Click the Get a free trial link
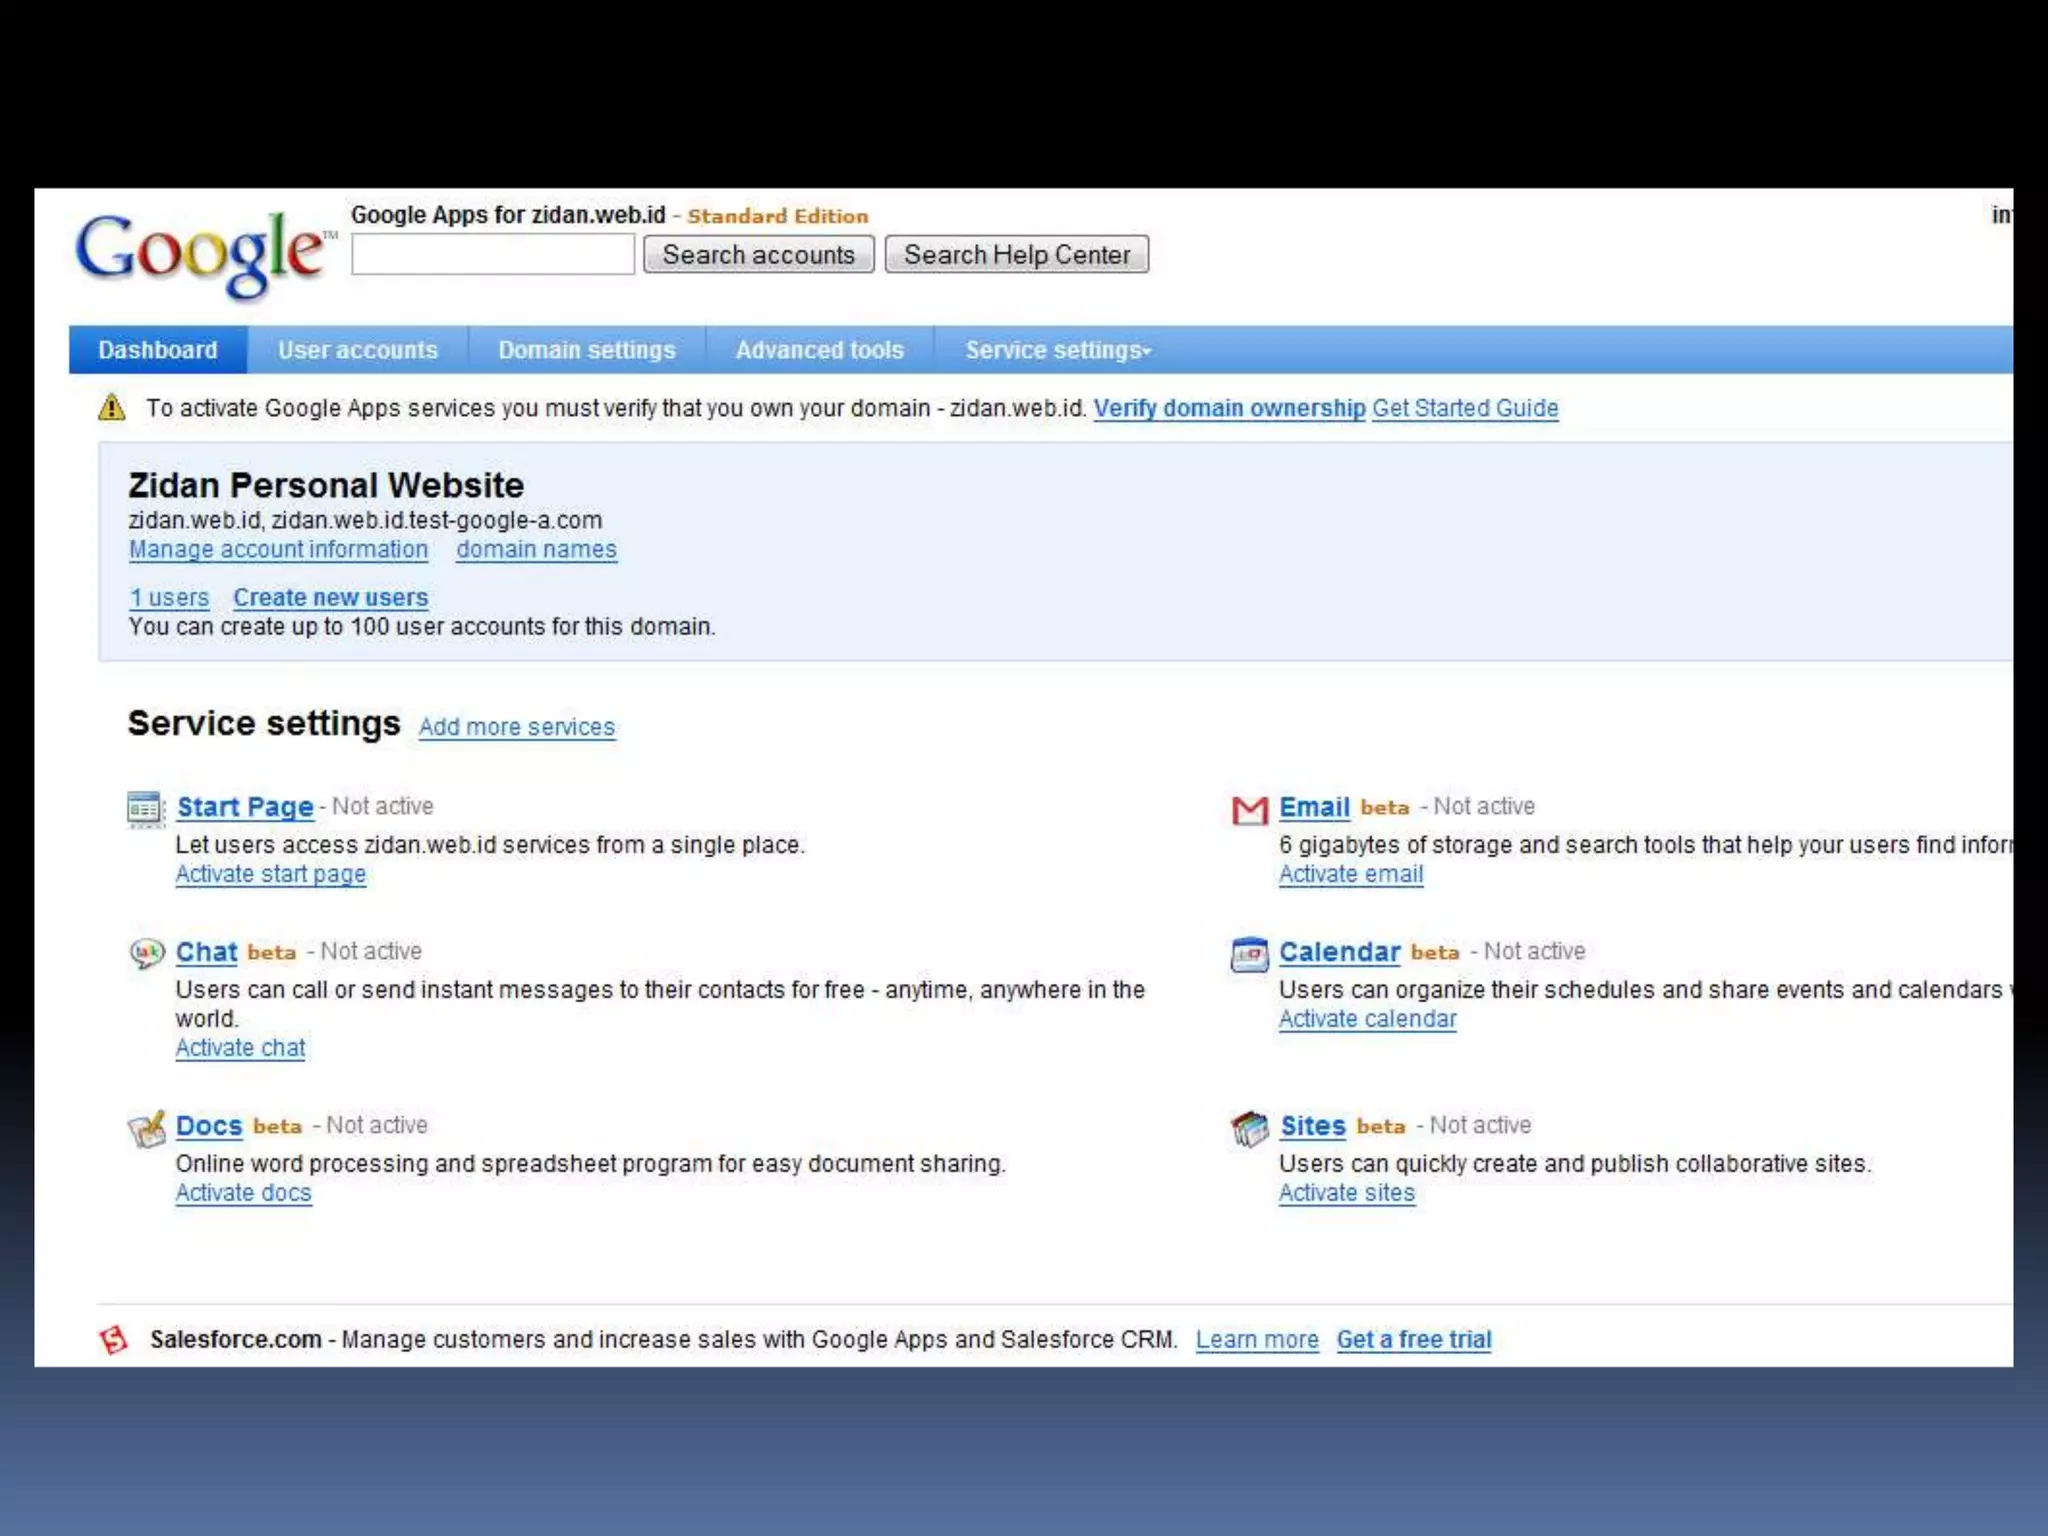Viewport: 2048px width, 1536px height. 1414,1340
